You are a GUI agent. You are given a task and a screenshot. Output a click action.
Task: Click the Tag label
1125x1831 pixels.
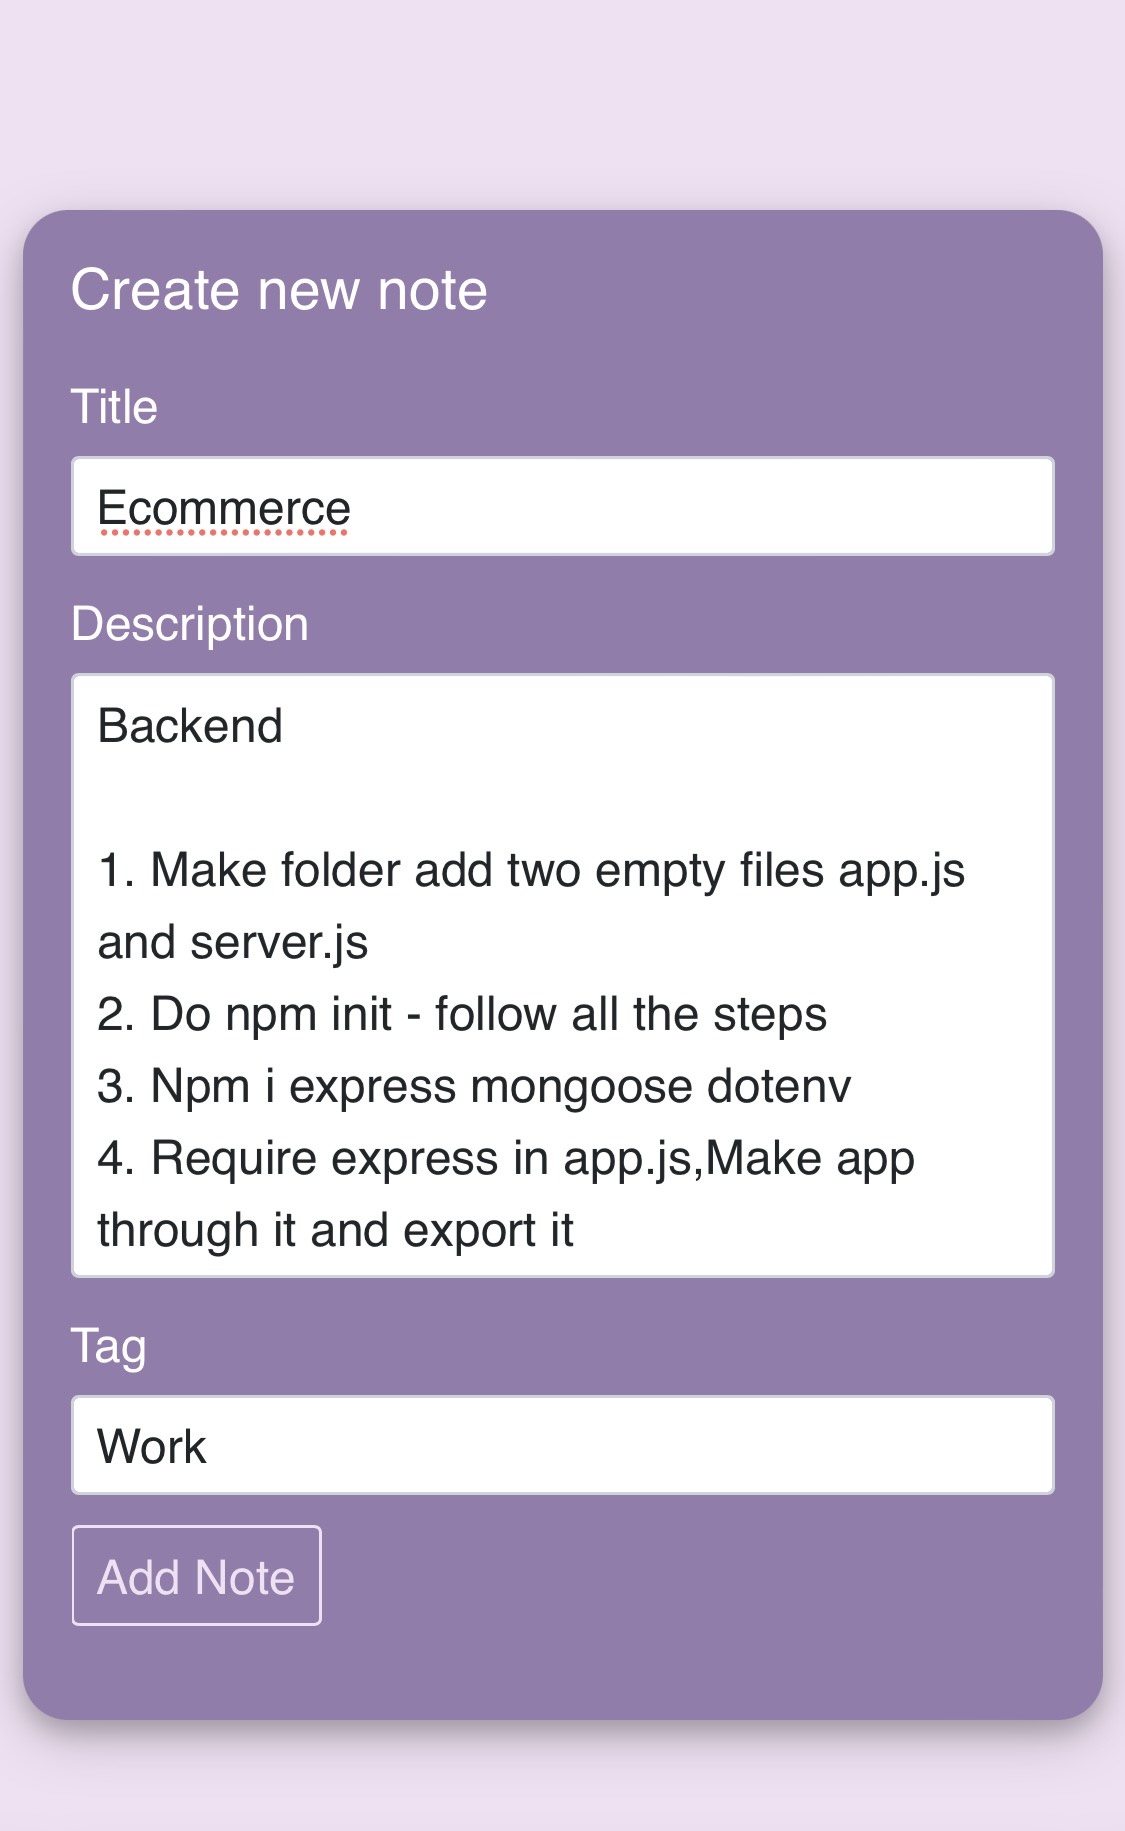click(x=106, y=1346)
